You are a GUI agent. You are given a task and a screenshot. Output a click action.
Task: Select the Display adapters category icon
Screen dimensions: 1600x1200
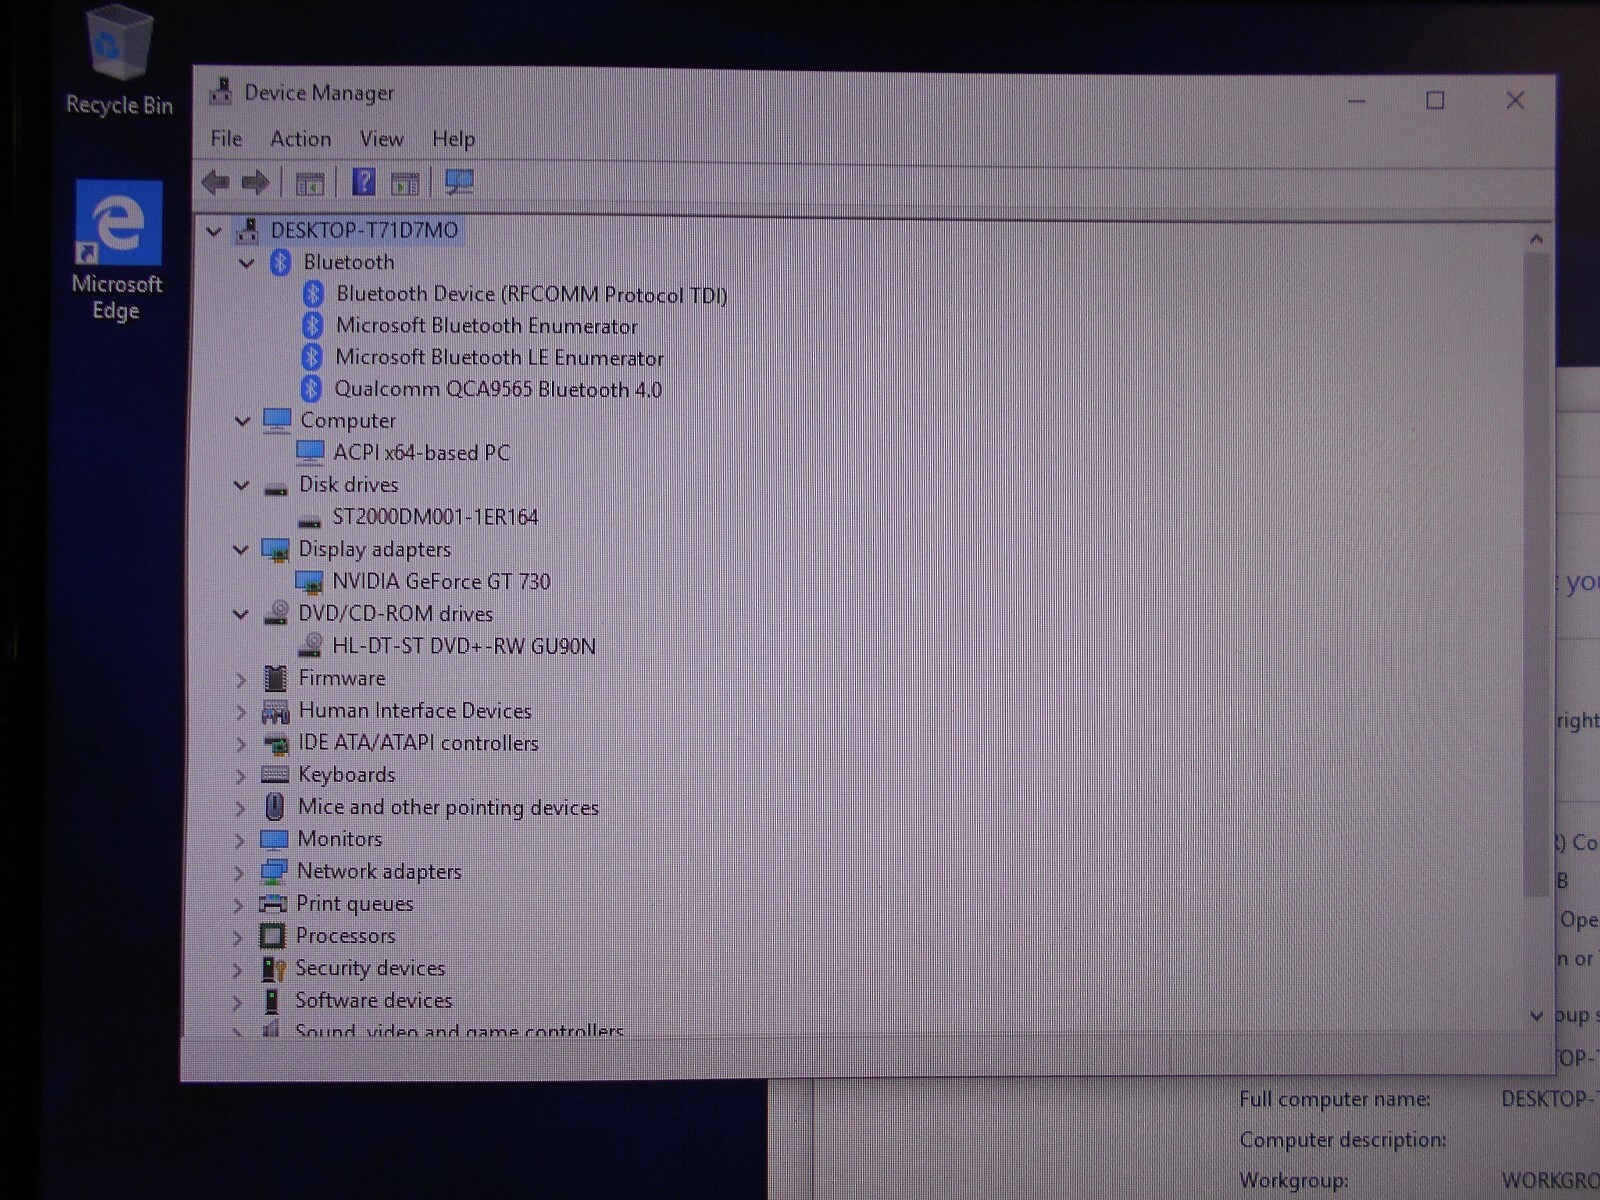(275, 550)
